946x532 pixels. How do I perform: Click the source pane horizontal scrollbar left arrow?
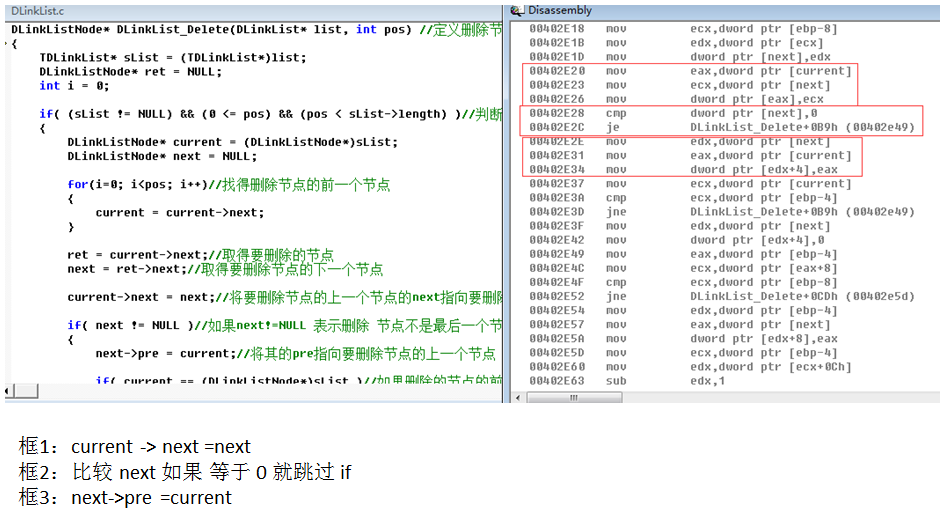click(x=8, y=391)
